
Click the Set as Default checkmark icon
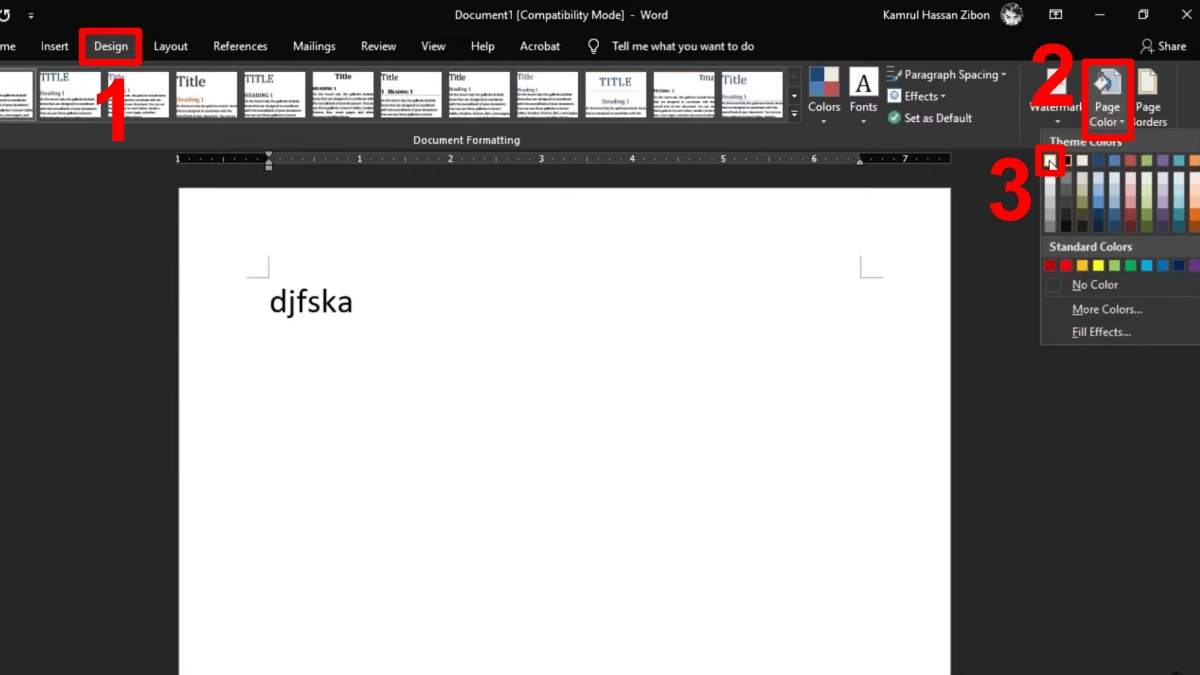(895, 118)
